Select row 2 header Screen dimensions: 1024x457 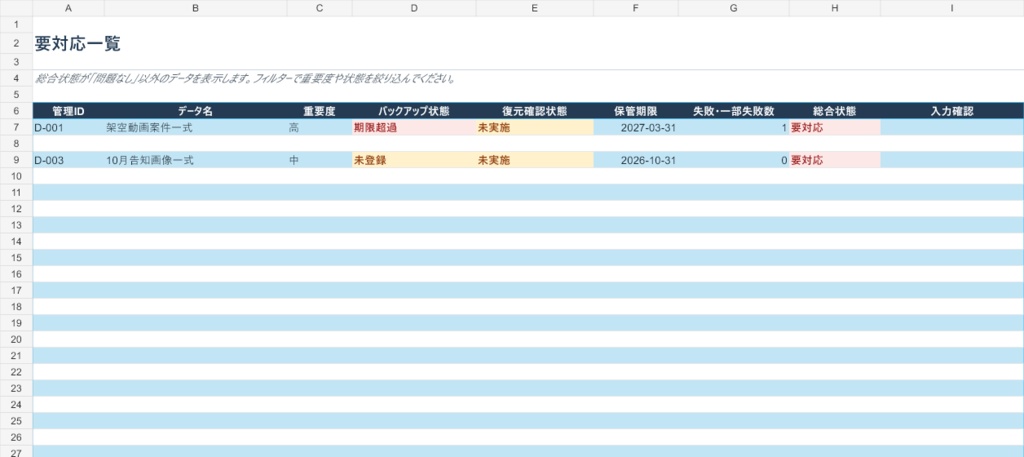click(x=16, y=45)
